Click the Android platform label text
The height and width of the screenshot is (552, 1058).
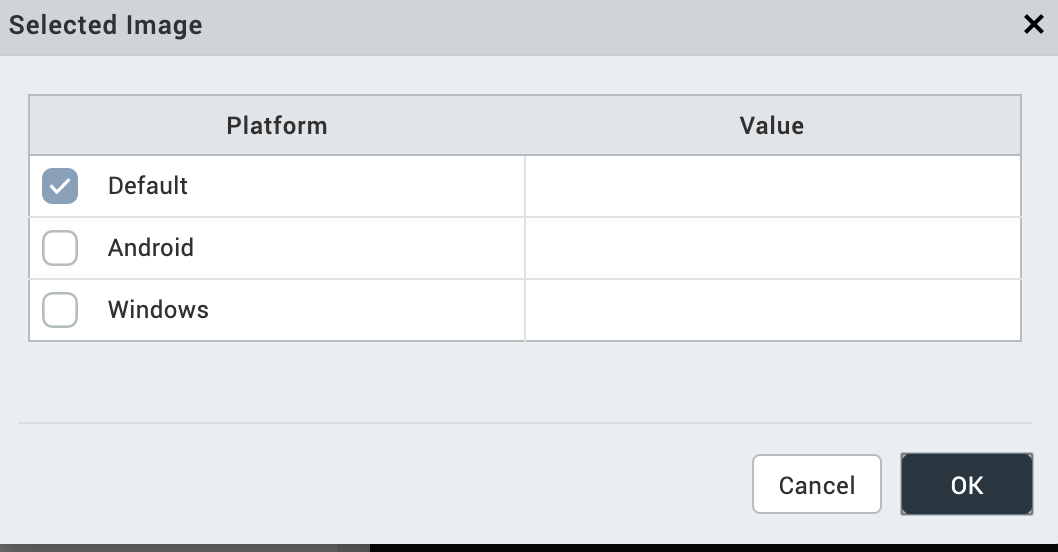pos(151,248)
